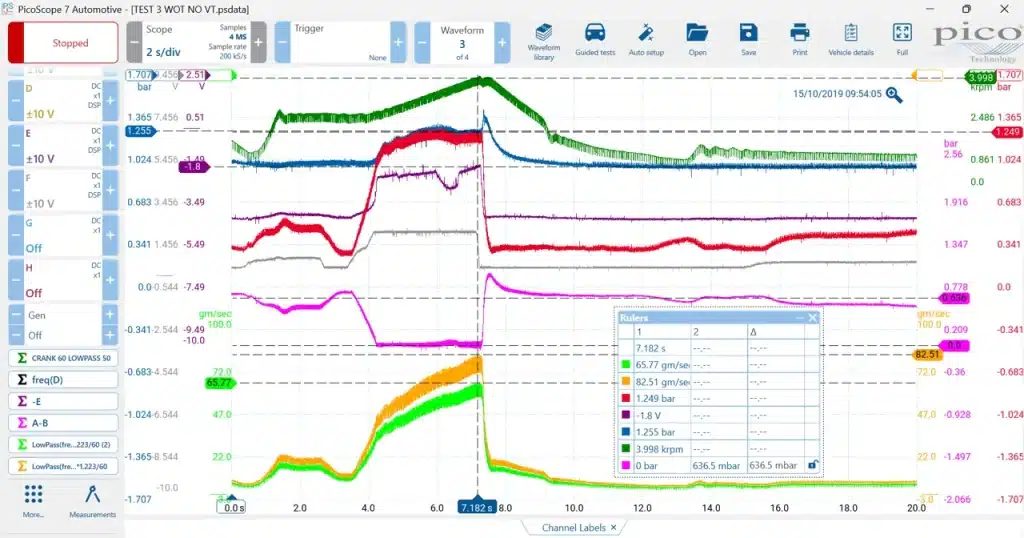Click the 0.0 s time ruler handle
1024x538 pixels.
pyautogui.click(x=232, y=507)
